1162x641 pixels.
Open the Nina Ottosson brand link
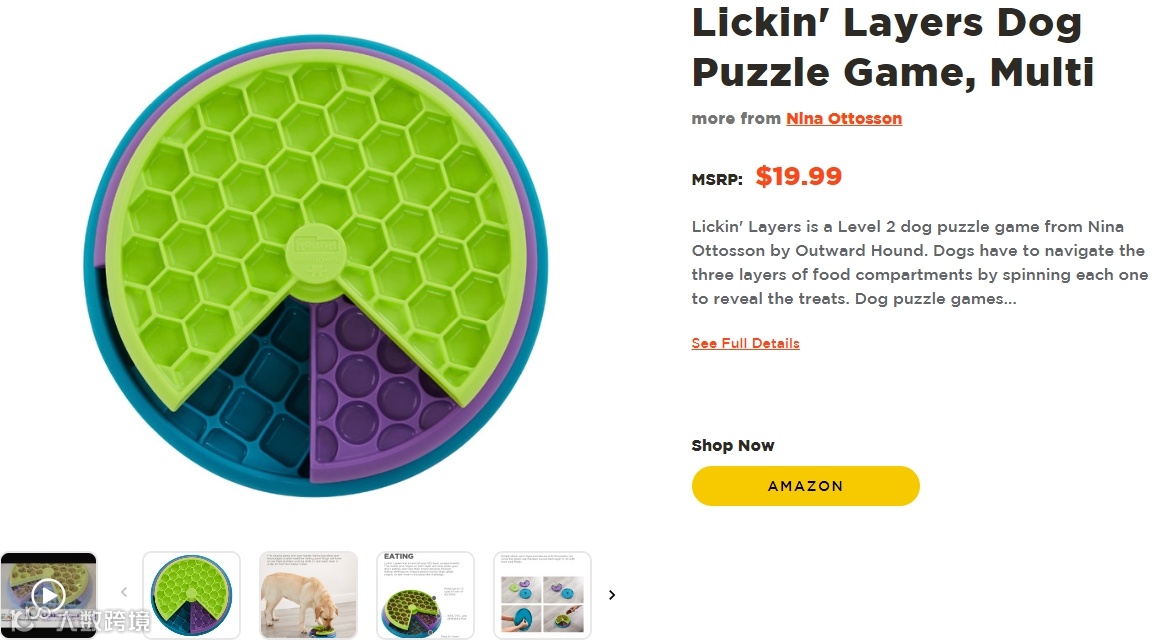pyautogui.click(x=843, y=118)
